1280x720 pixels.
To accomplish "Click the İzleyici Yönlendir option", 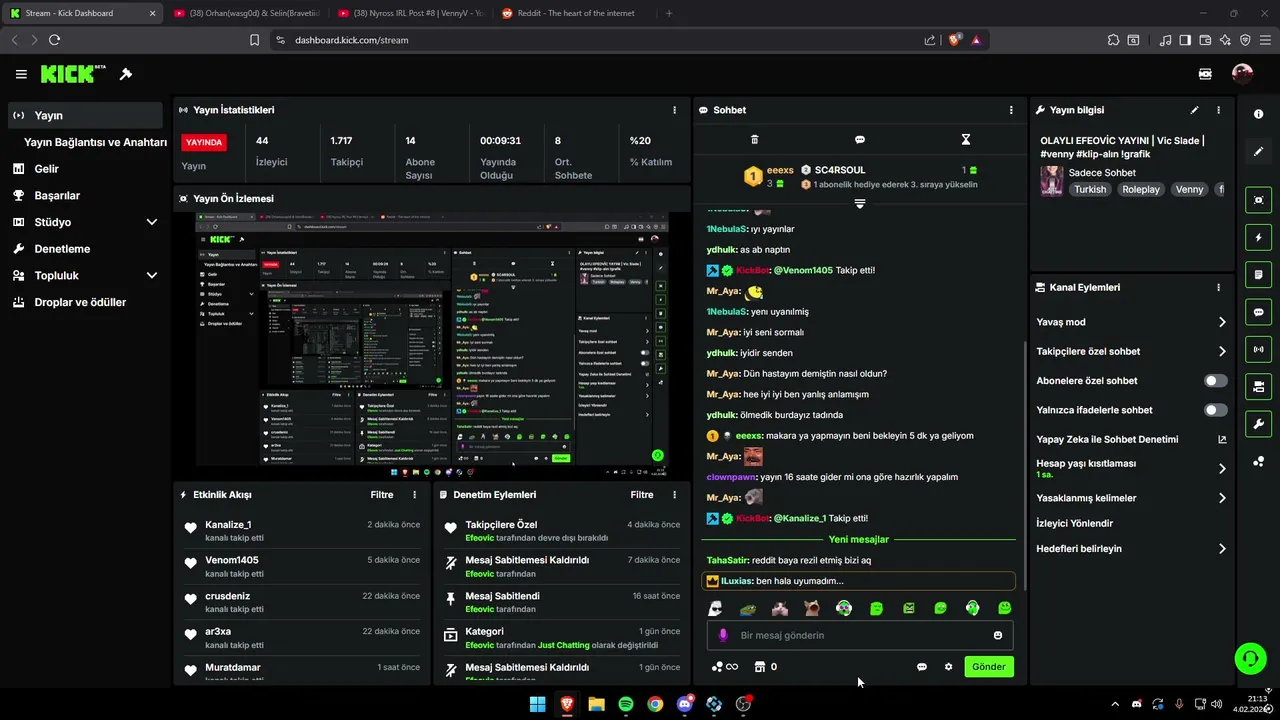I will 1075,523.
